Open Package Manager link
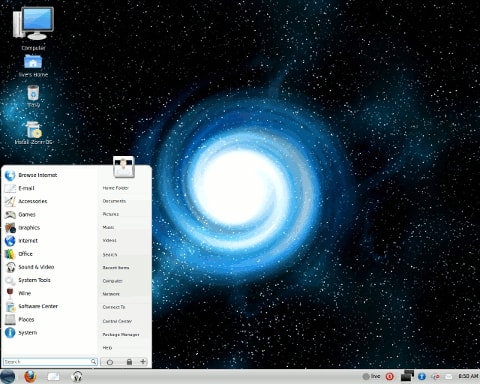Image resolution: width=480 pixels, height=384 pixels. click(121, 334)
